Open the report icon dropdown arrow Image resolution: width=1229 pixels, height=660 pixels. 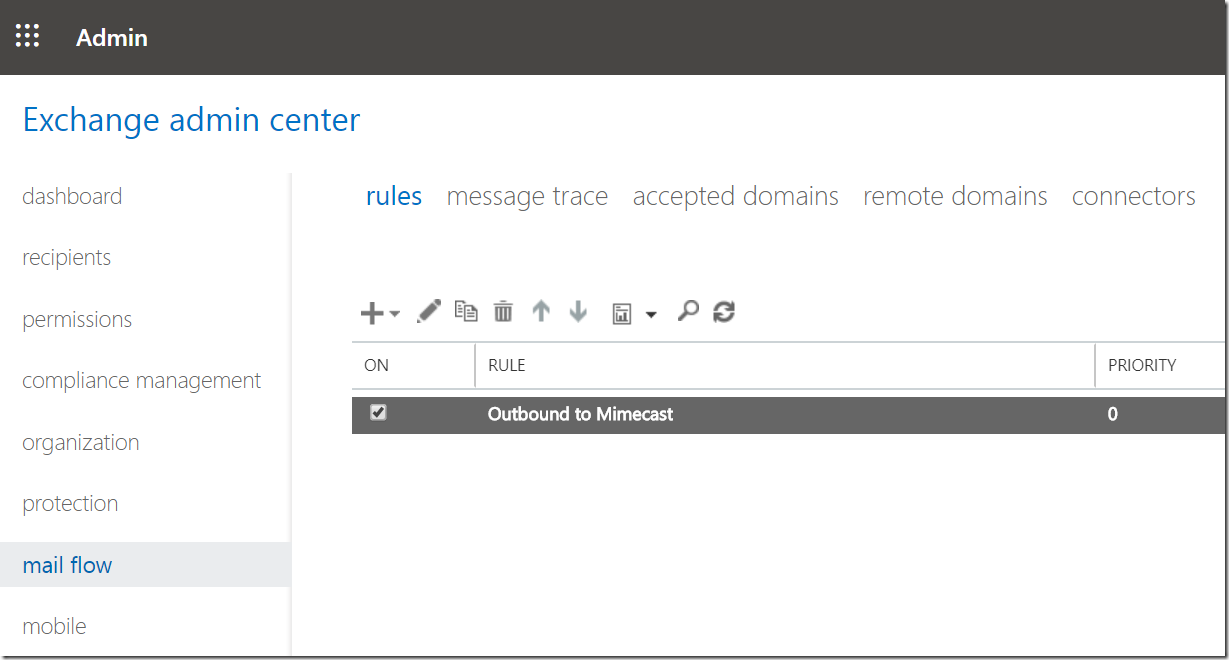click(651, 315)
